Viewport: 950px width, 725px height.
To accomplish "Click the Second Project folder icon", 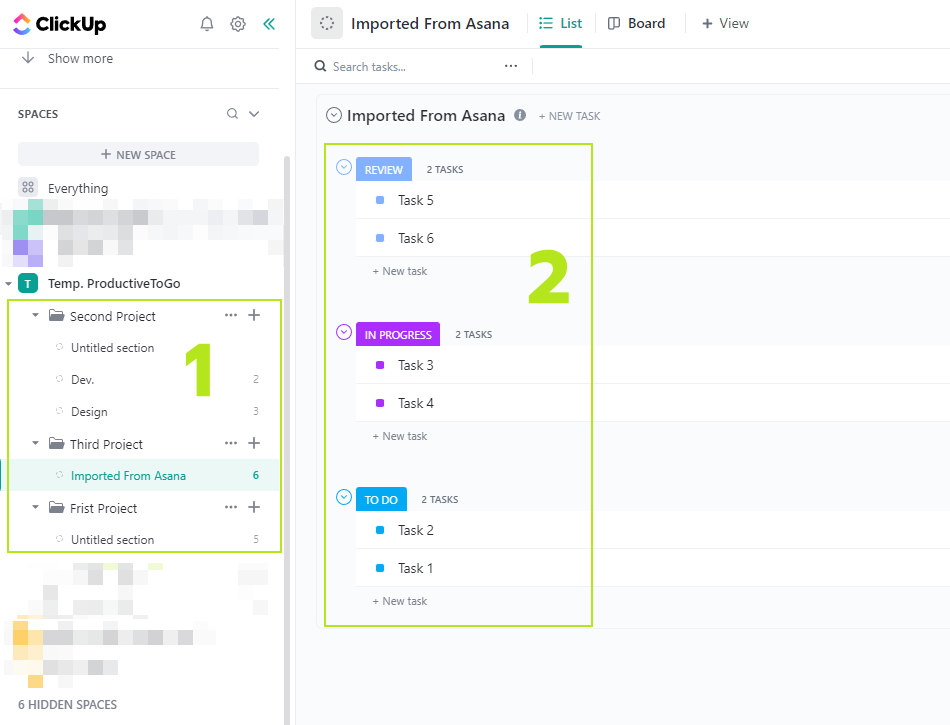I will coord(56,315).
